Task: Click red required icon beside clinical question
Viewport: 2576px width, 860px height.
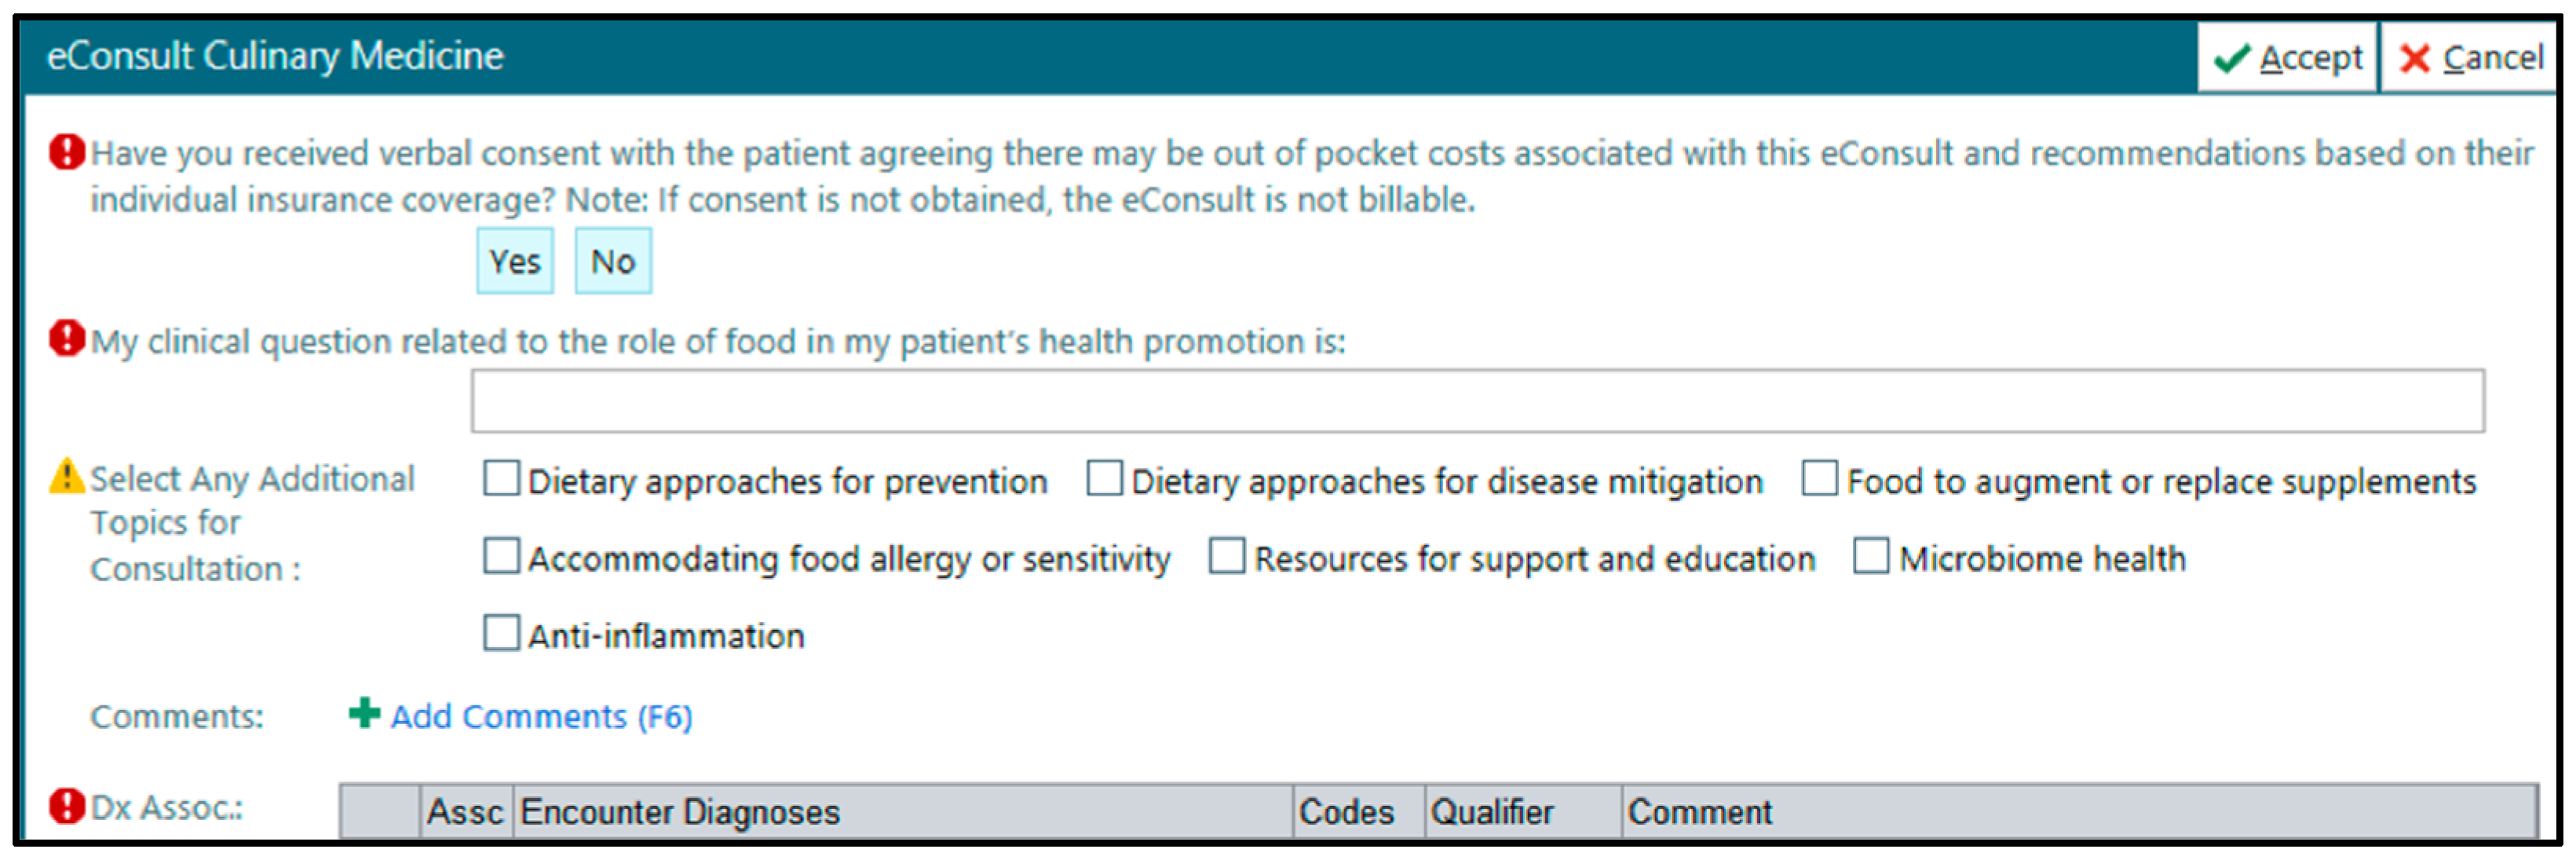Action: pos(67,339)
